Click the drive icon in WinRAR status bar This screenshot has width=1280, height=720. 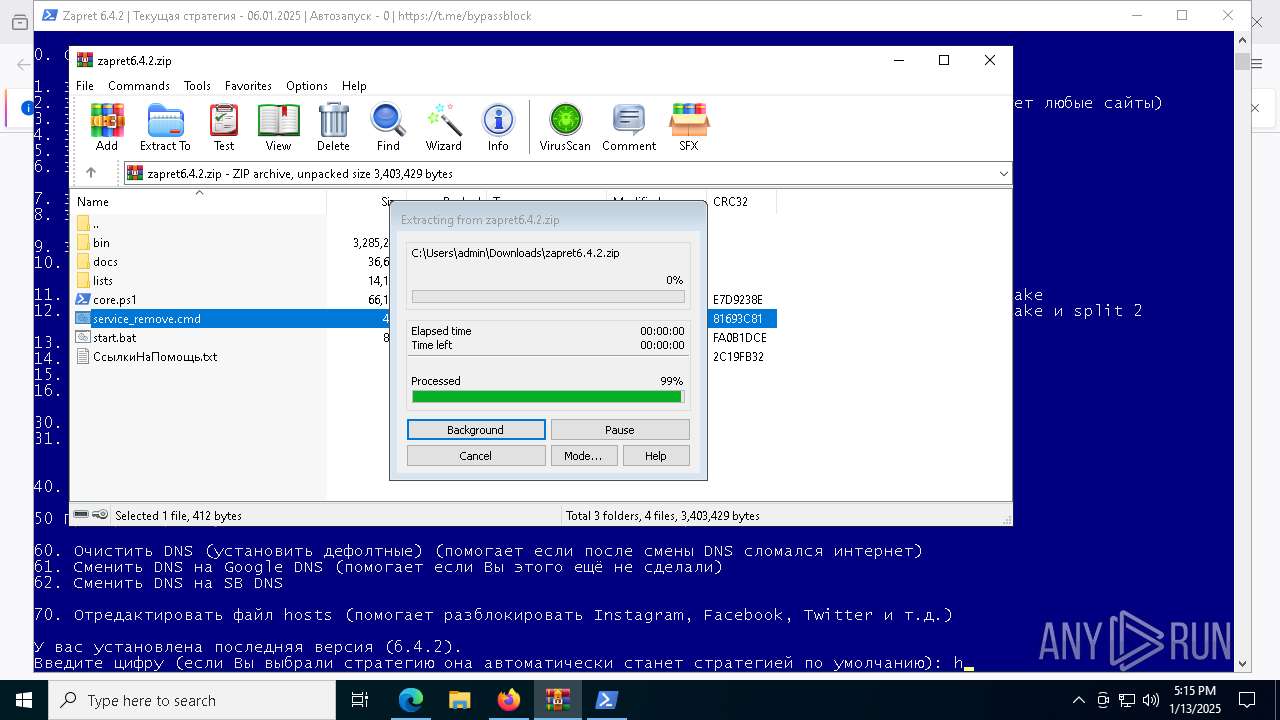point(81,515)
